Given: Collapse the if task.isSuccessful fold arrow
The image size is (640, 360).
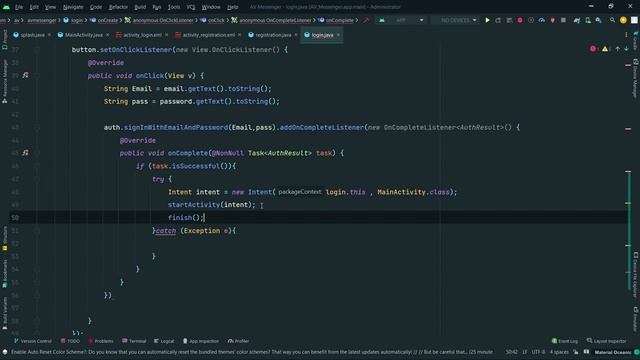Looking at the screenshot, I should pyautogui.click(x=37, y=166).
